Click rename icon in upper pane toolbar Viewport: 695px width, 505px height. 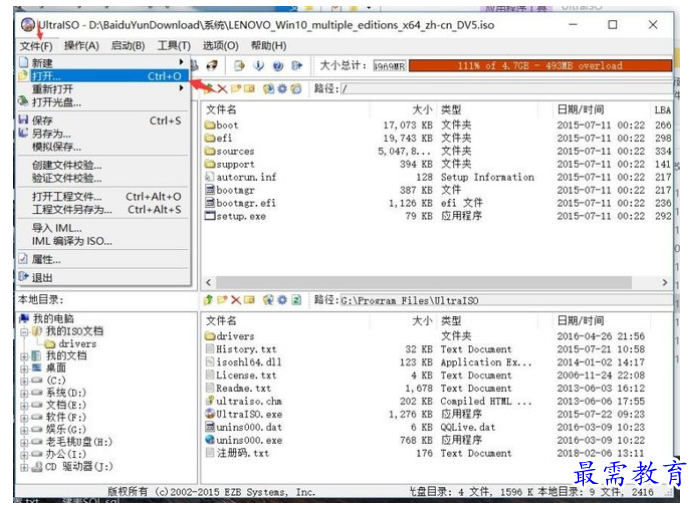[250, 89]
